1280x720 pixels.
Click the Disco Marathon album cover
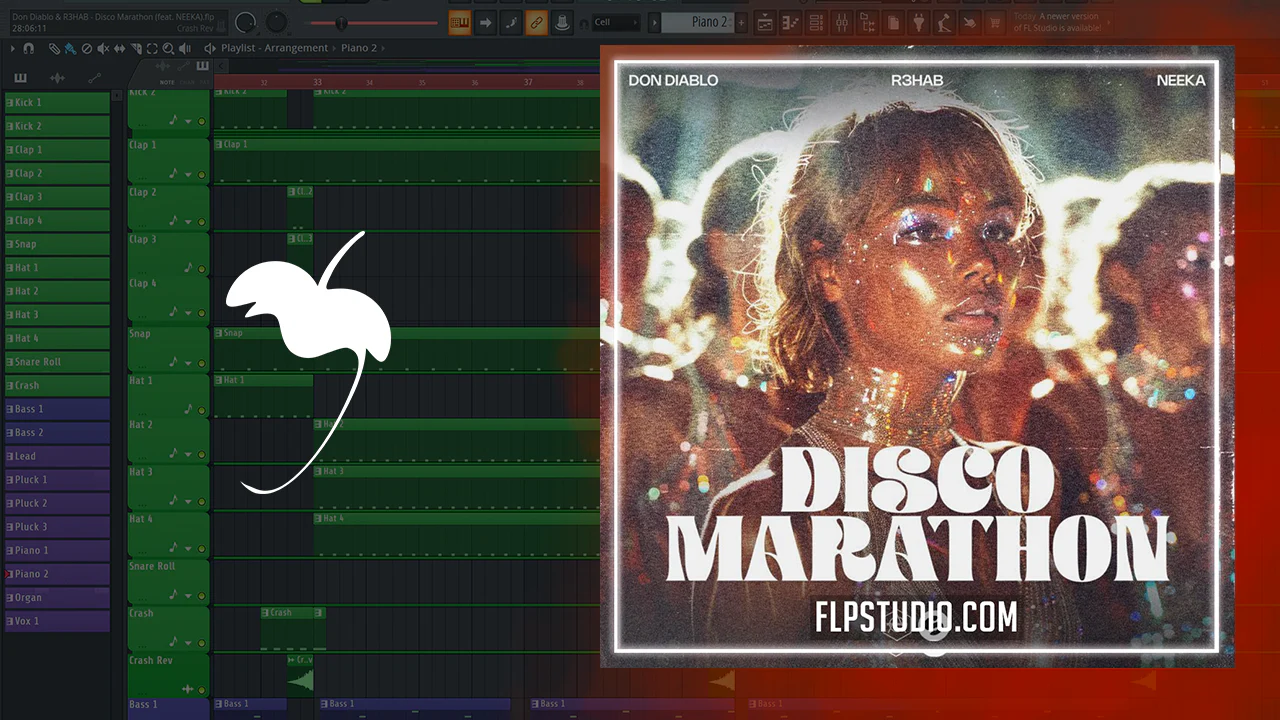coord(917,355)
